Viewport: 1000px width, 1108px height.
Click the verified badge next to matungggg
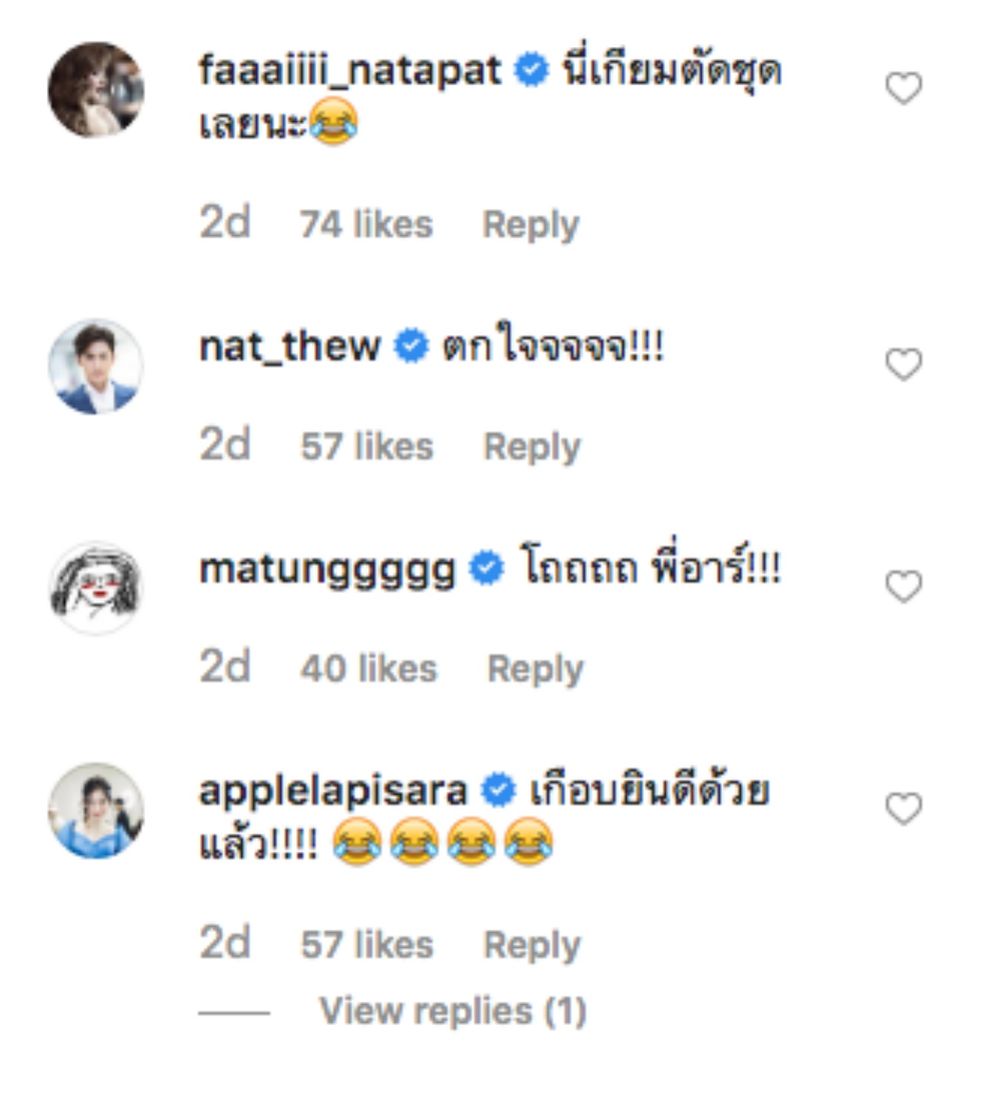(x=487, y=568)
